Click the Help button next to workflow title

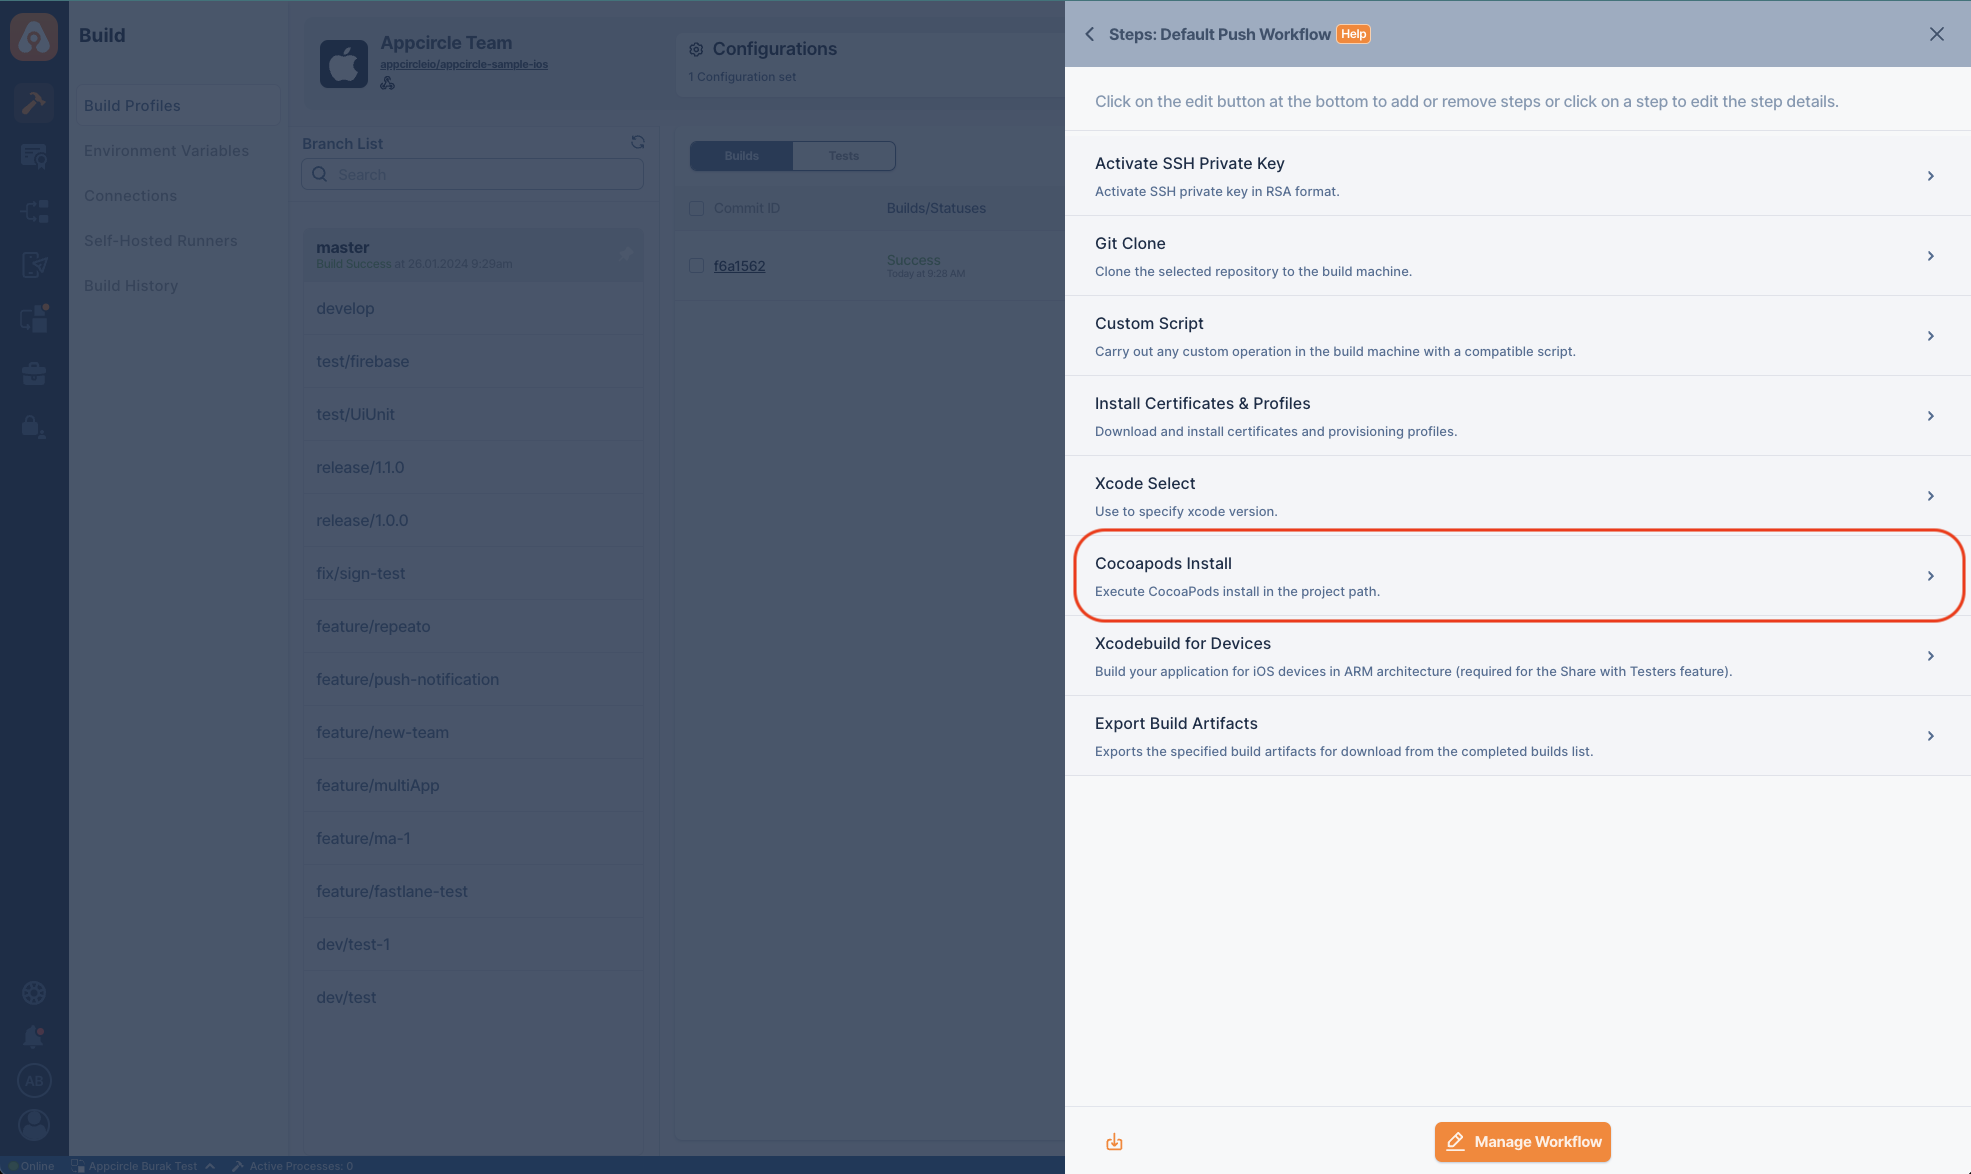tap(1352, 34)
